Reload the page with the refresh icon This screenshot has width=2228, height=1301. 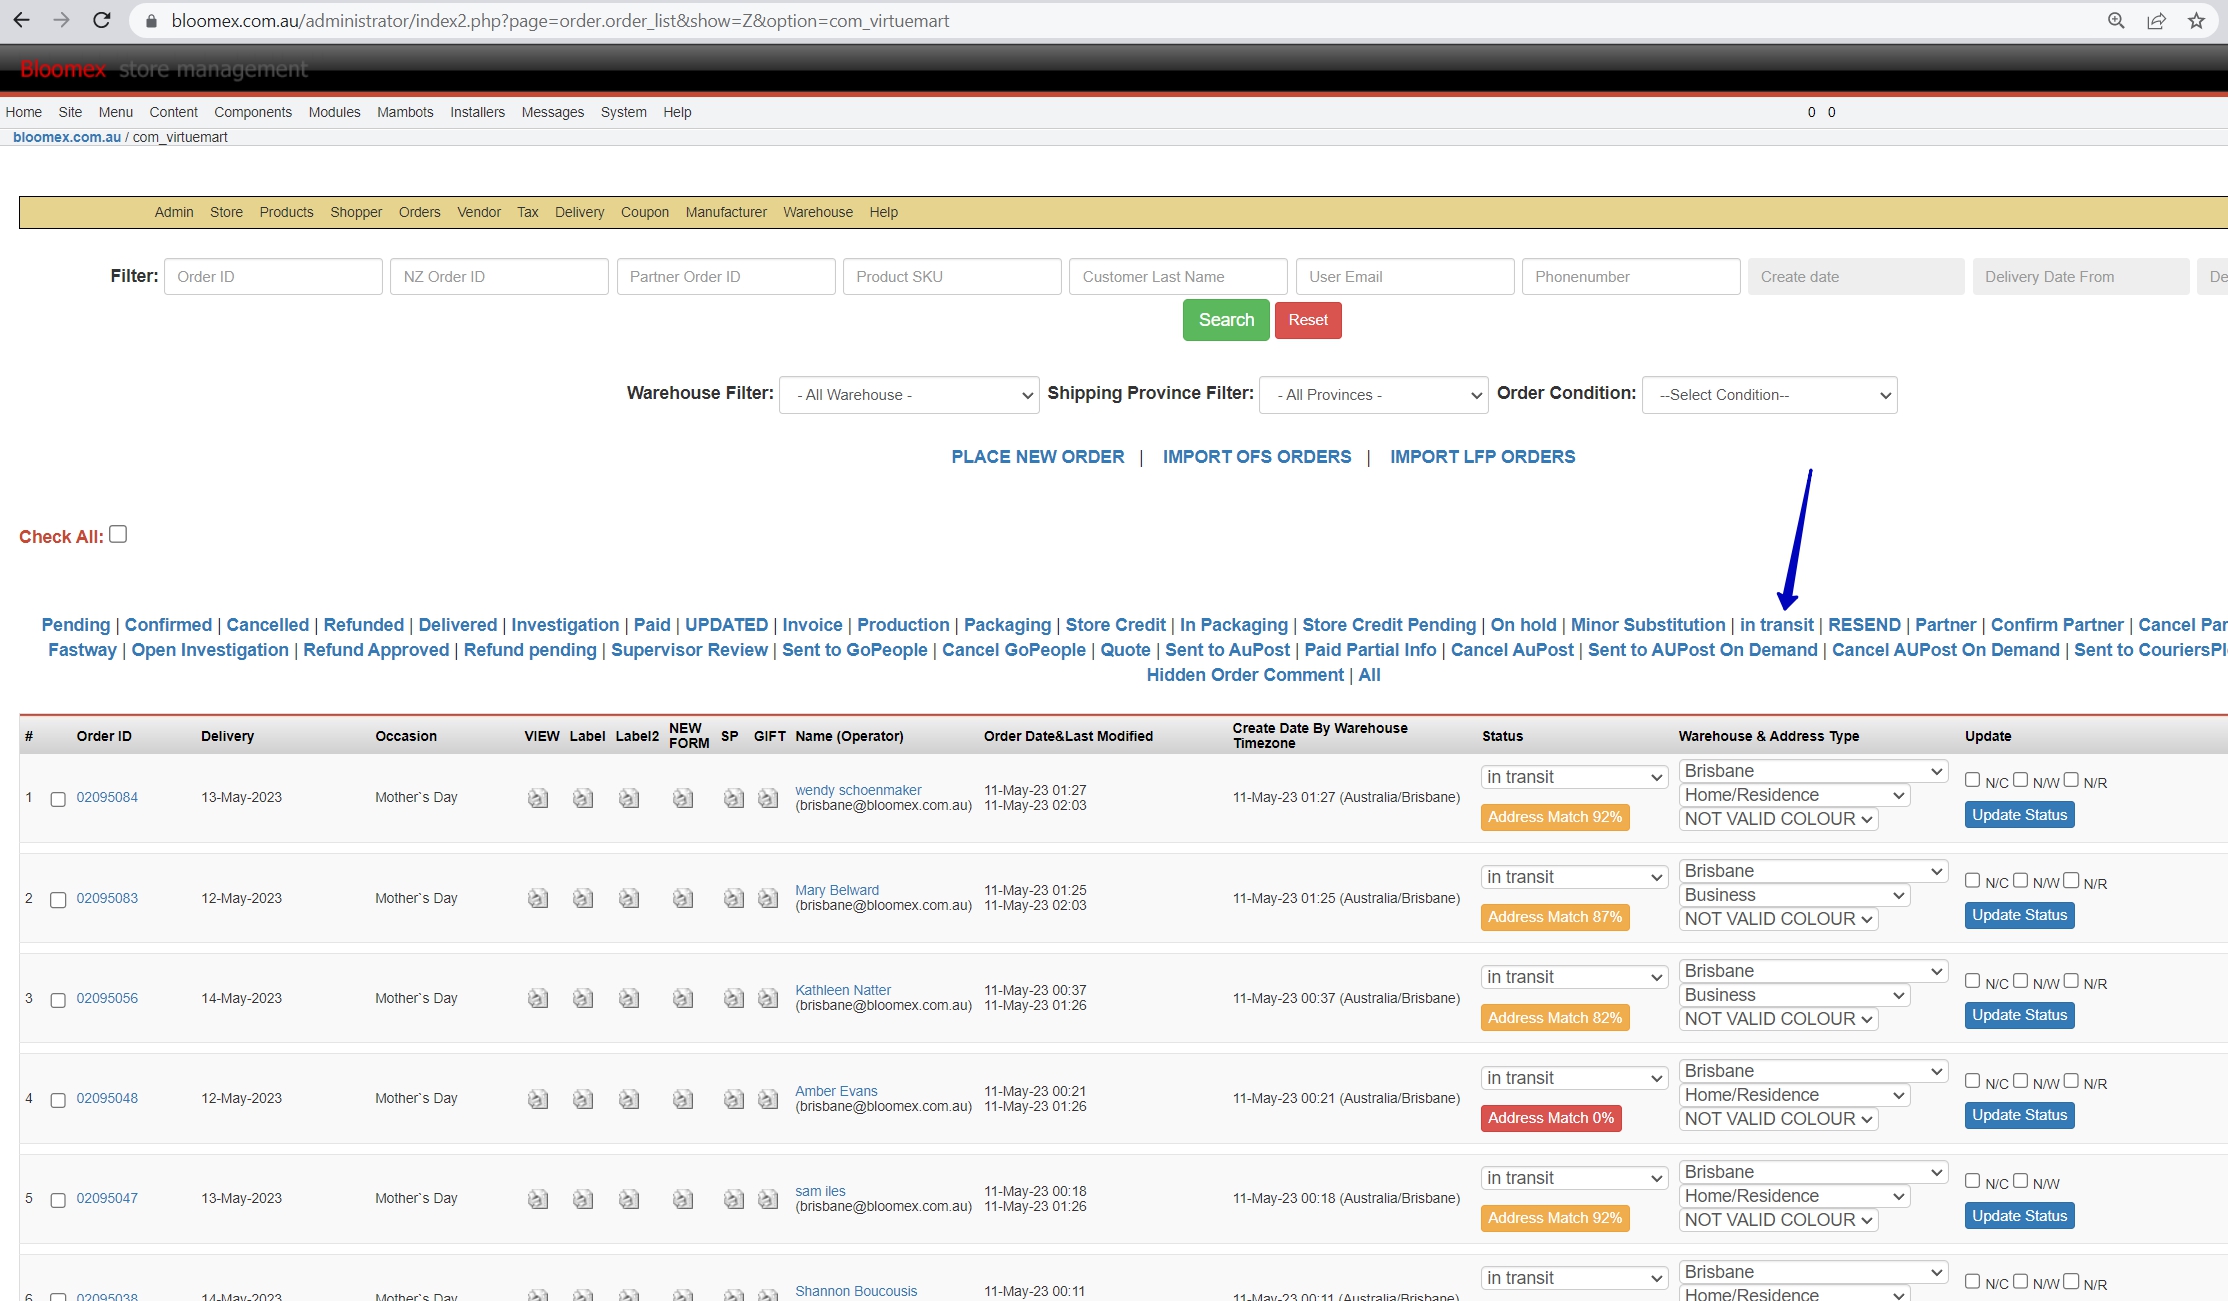coord(101,20)
